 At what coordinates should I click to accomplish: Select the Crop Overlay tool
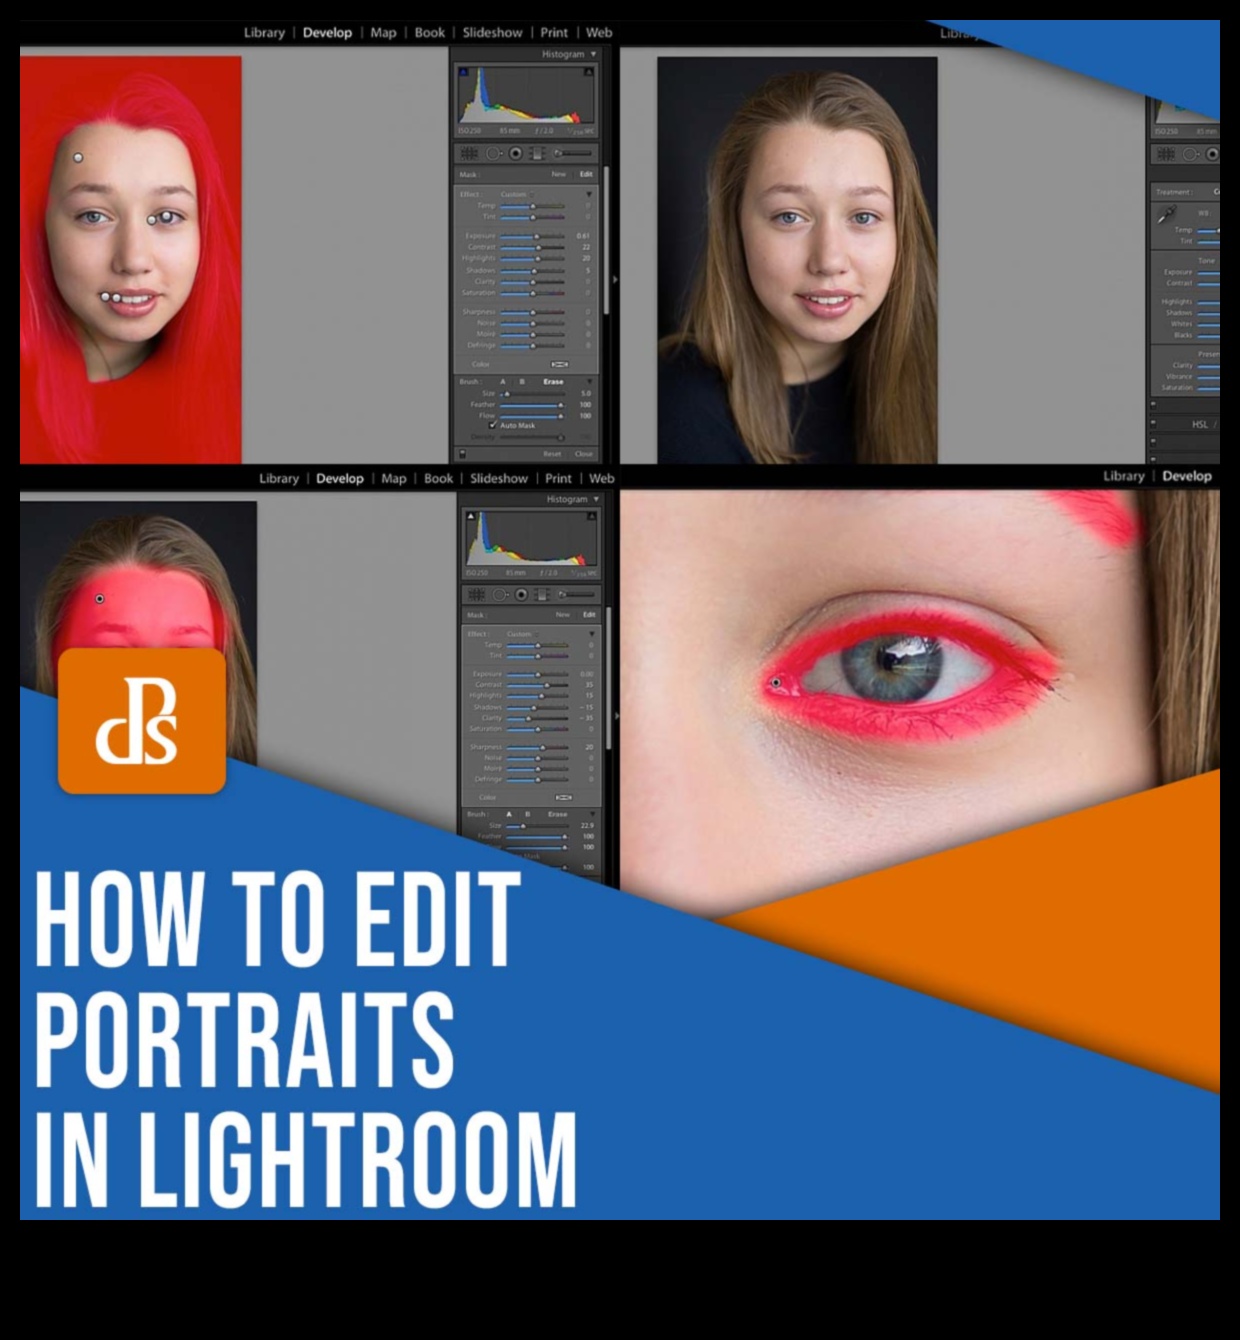[x=470, y=153]
